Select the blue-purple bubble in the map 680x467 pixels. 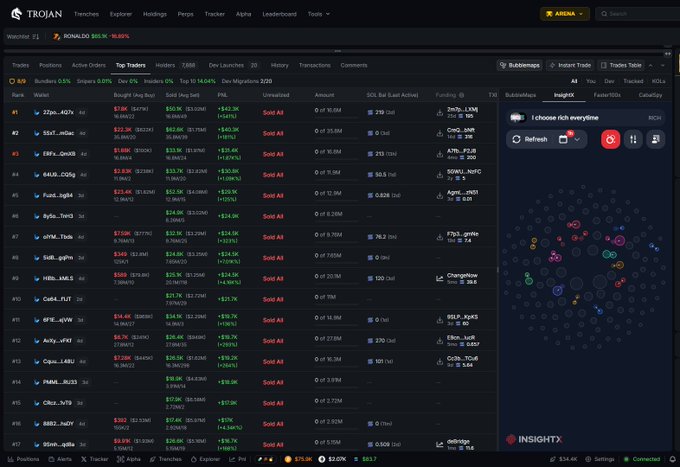[x=558, y=291]
